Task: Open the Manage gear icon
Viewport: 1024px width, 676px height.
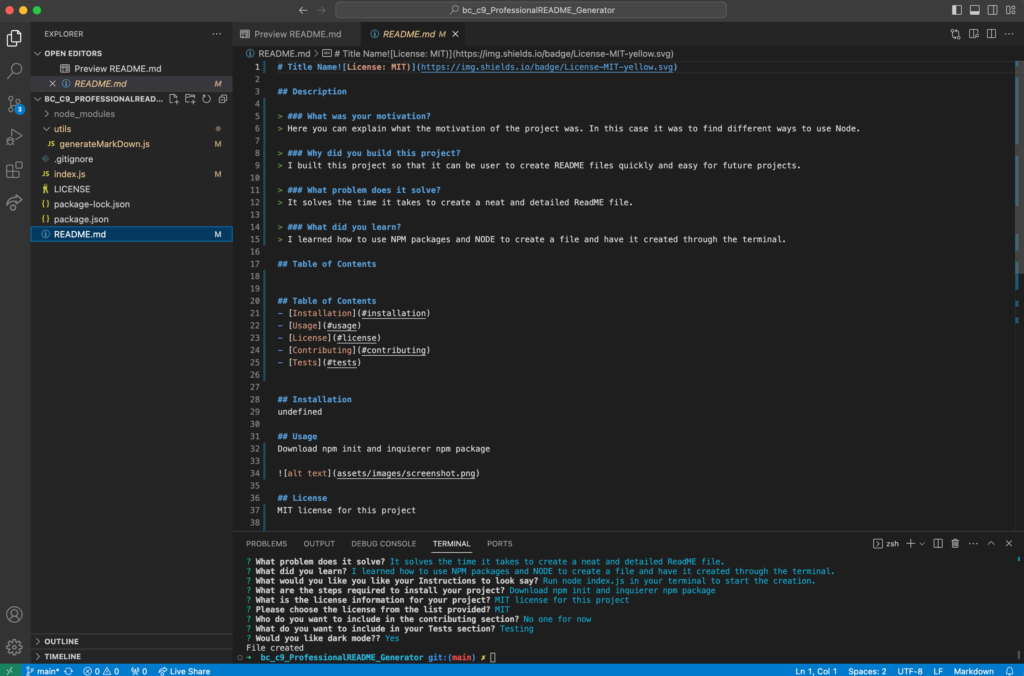Action: point(15,646)
